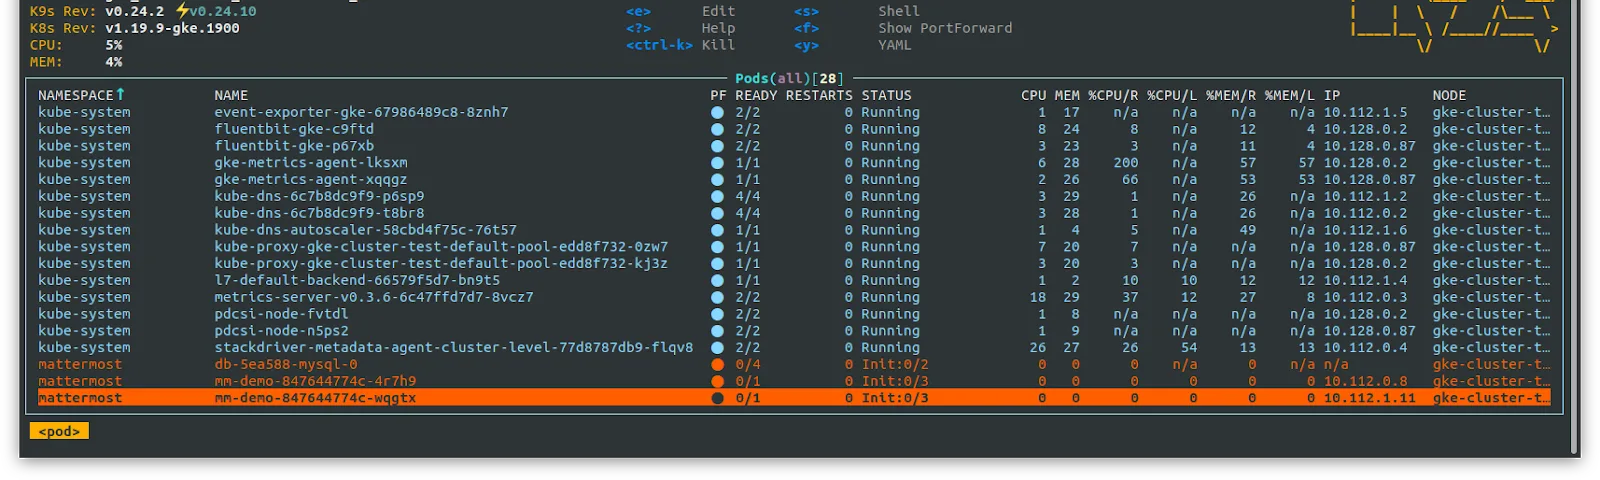Select pod fluentbit-gke-c9ftd by name
This screenshot has width=1600, height=480.
[294, 130]
